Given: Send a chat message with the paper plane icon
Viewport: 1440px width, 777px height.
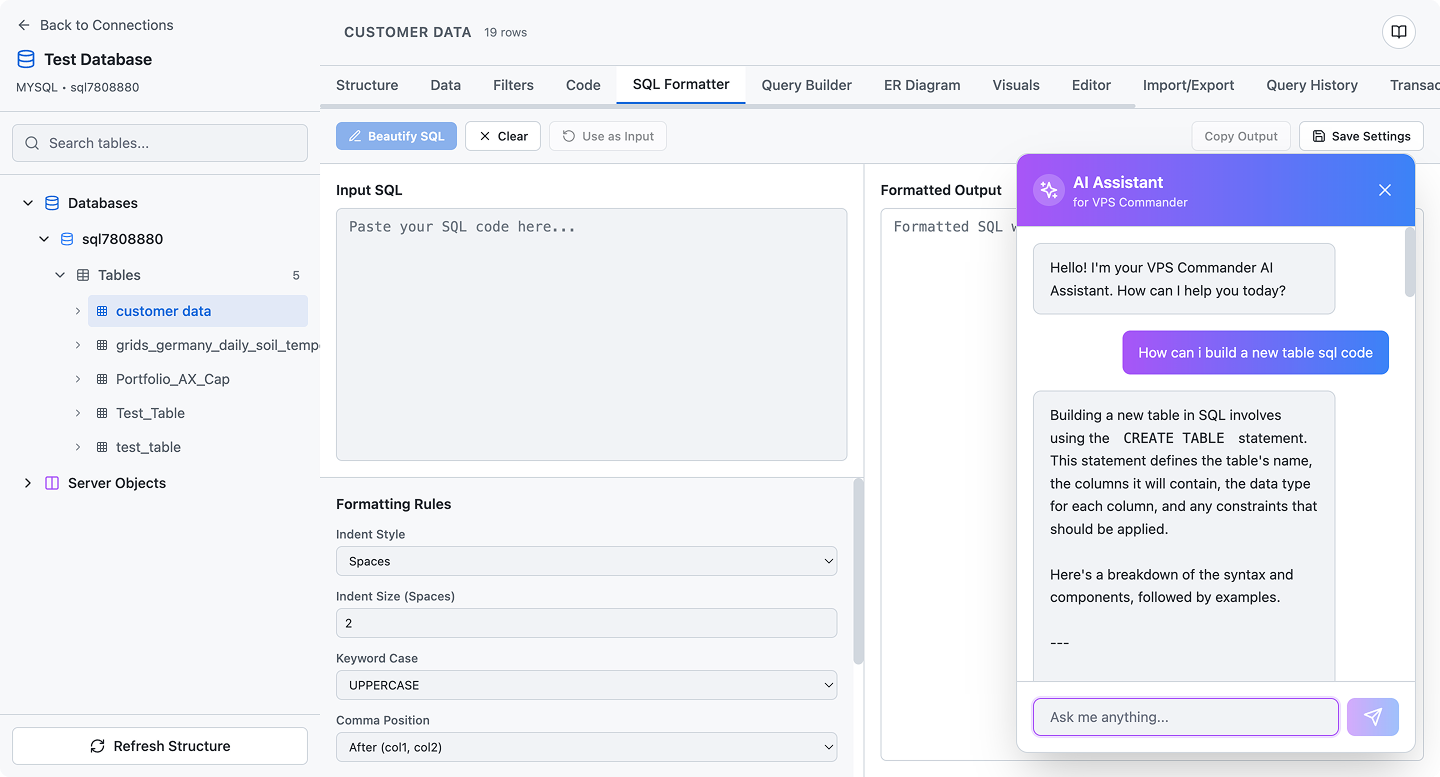Looking at the screenshot, I should coord(1372,717).
